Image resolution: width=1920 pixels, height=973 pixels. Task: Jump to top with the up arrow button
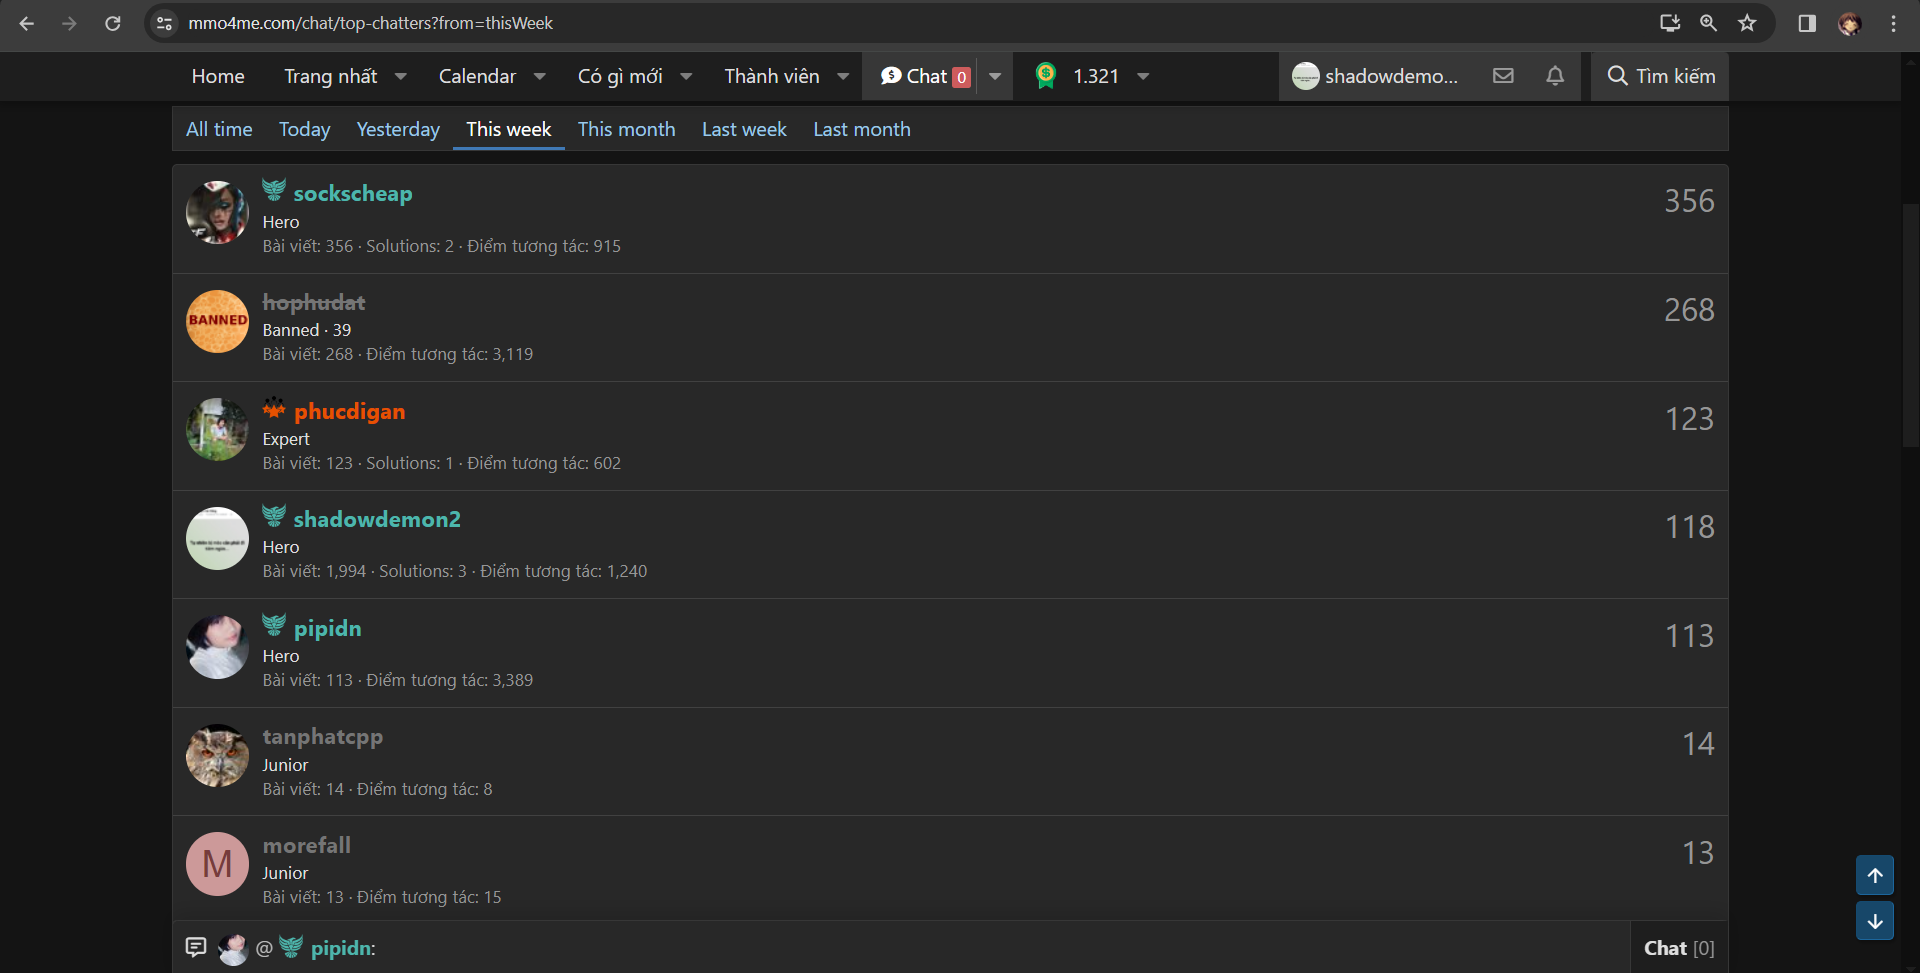coord(1875,875)
